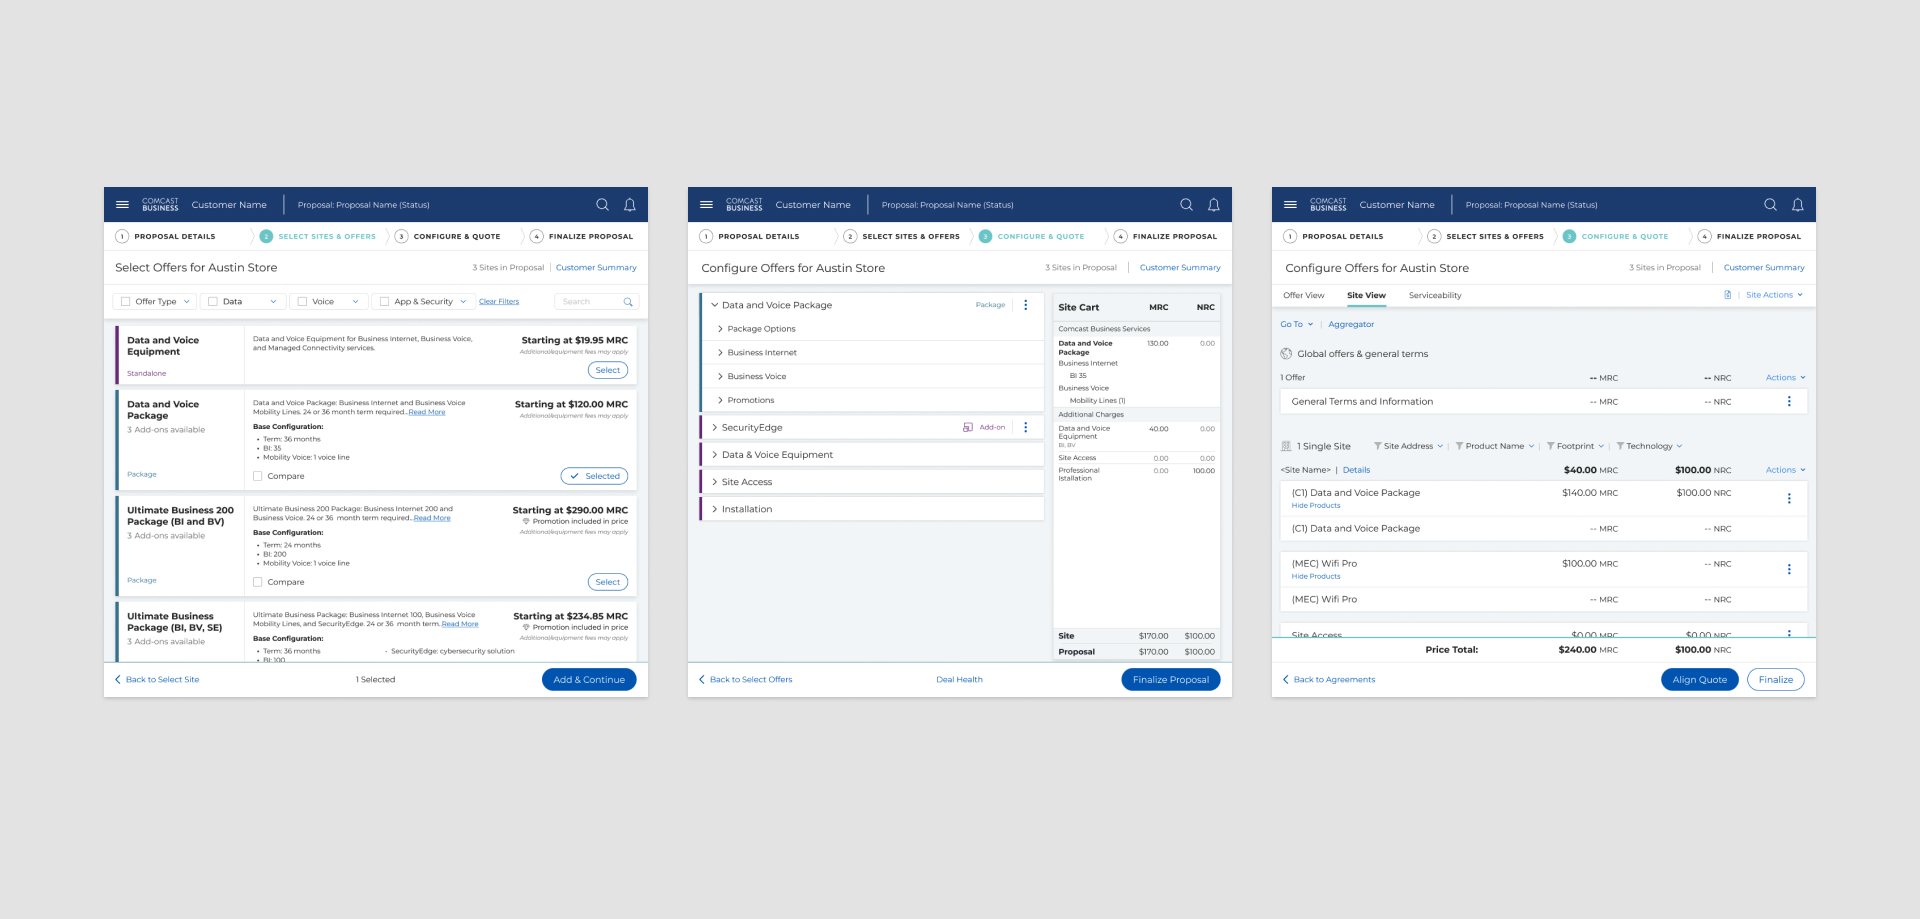Open hamburger menu in Site View screen

click(1290, 204)
